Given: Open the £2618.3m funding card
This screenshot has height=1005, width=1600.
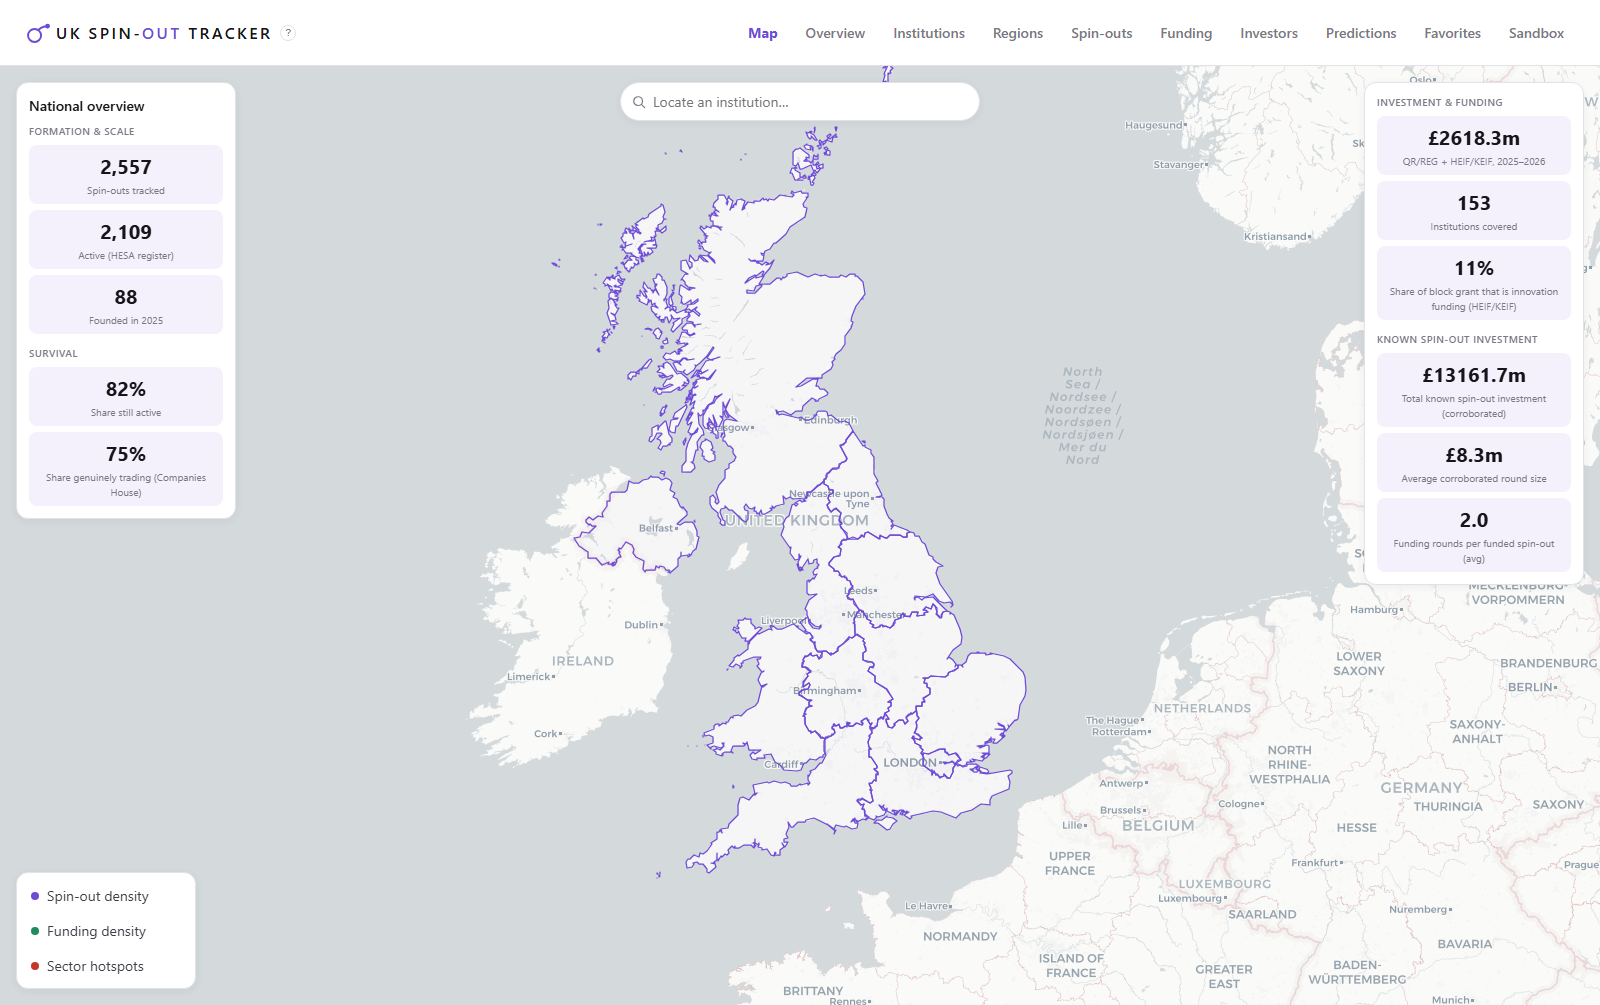Looking at the screenshot, I should (1474, 146).
